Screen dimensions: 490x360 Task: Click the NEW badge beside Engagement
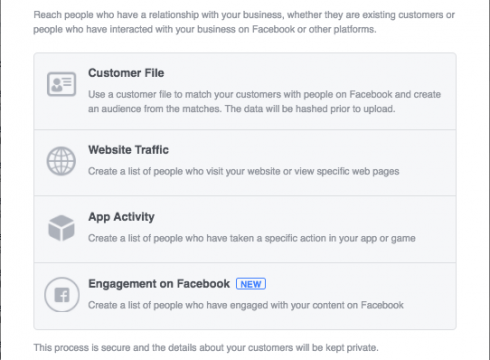tap(251, 284)
